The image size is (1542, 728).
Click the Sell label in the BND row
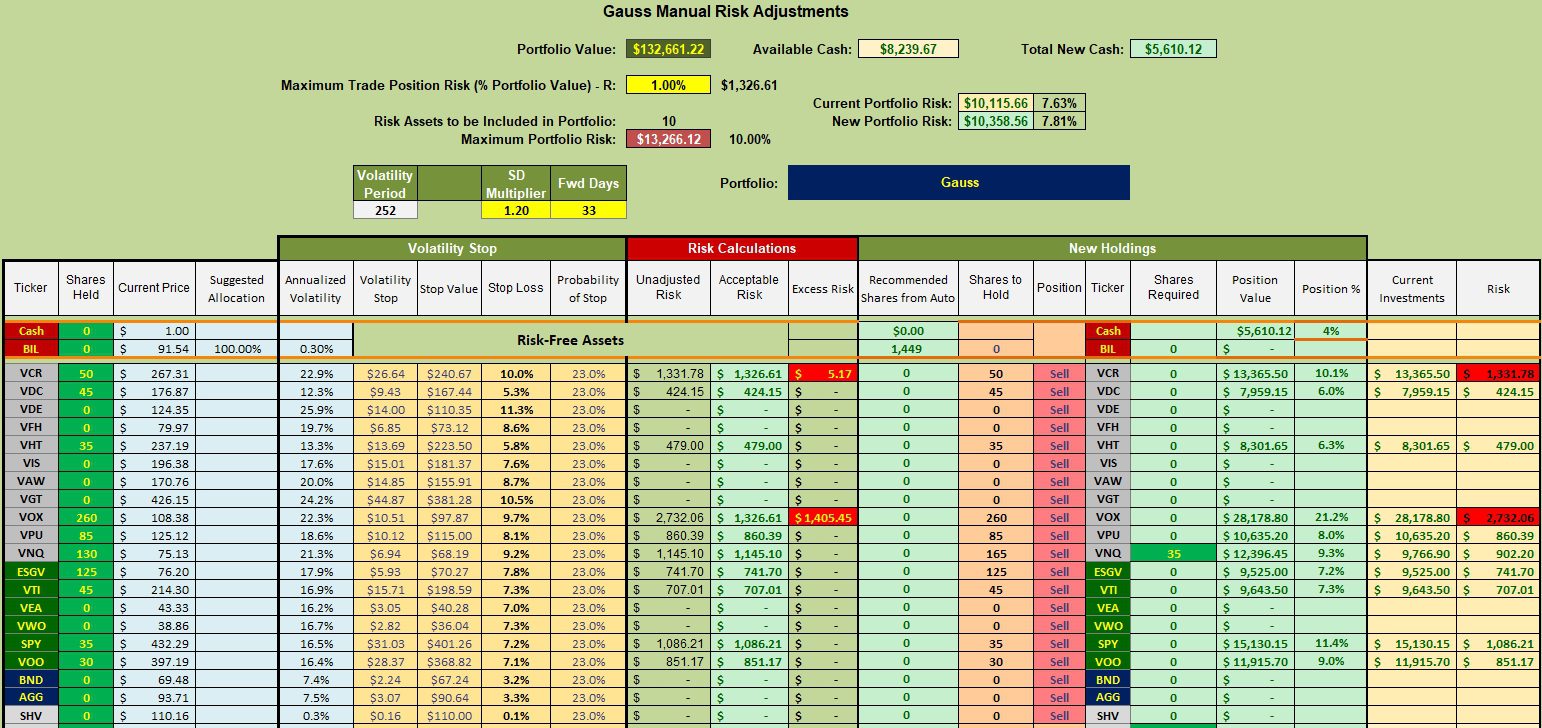coord(1059,679)
